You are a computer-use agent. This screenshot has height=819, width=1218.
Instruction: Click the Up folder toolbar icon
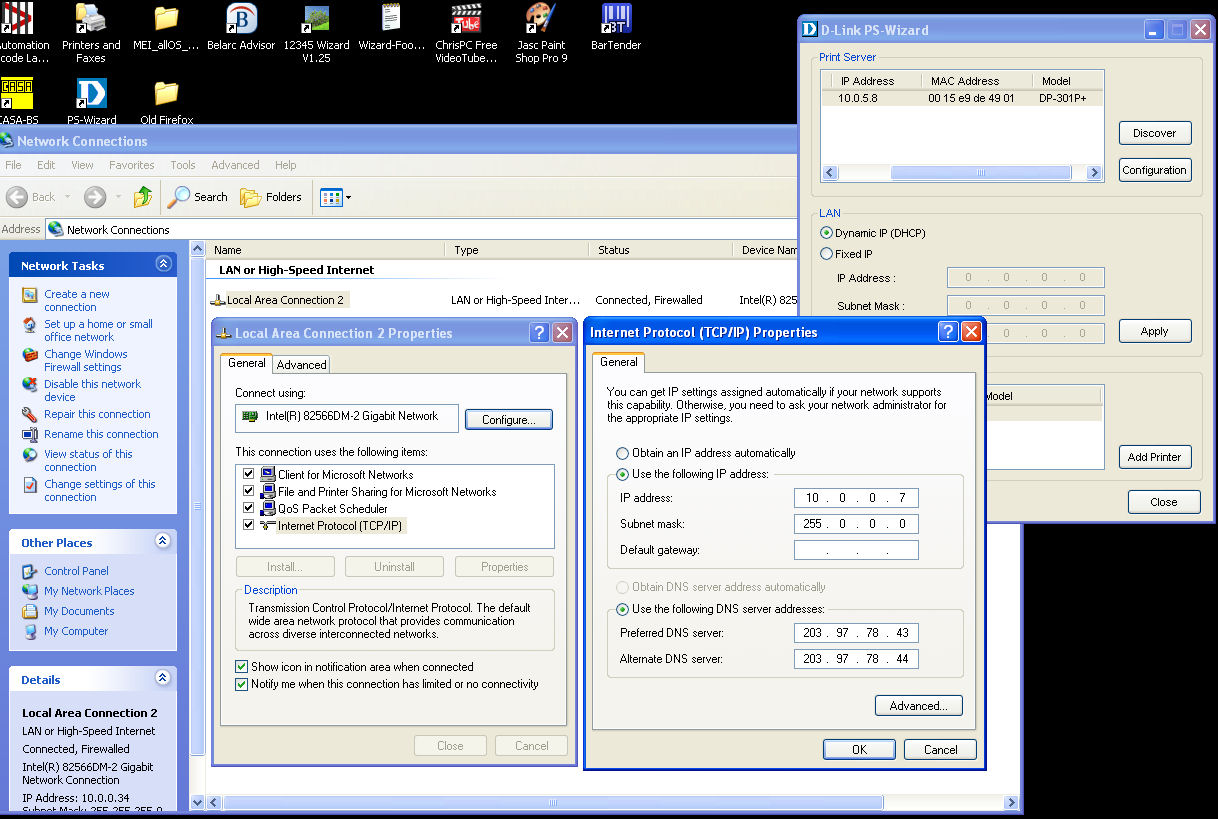[x=143, y=197]
